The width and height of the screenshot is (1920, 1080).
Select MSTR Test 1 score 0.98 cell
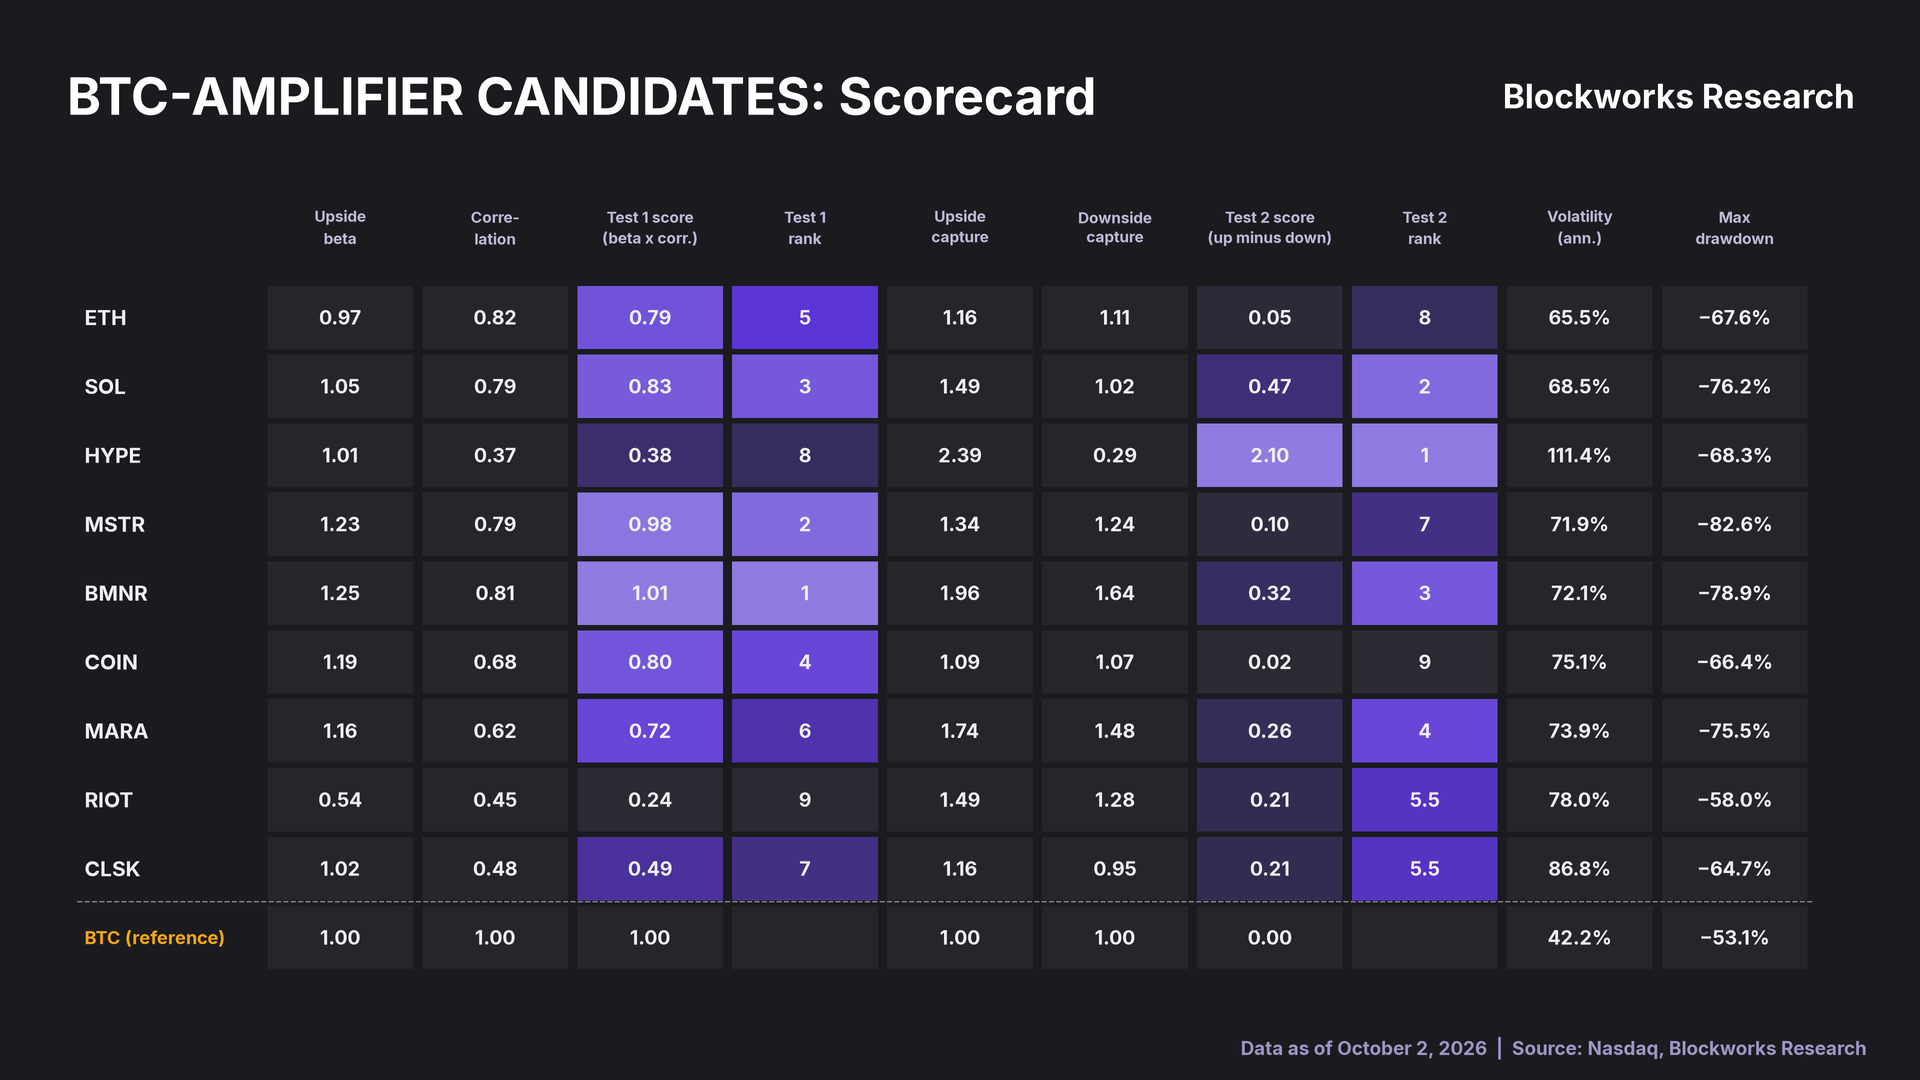[650, 524]
